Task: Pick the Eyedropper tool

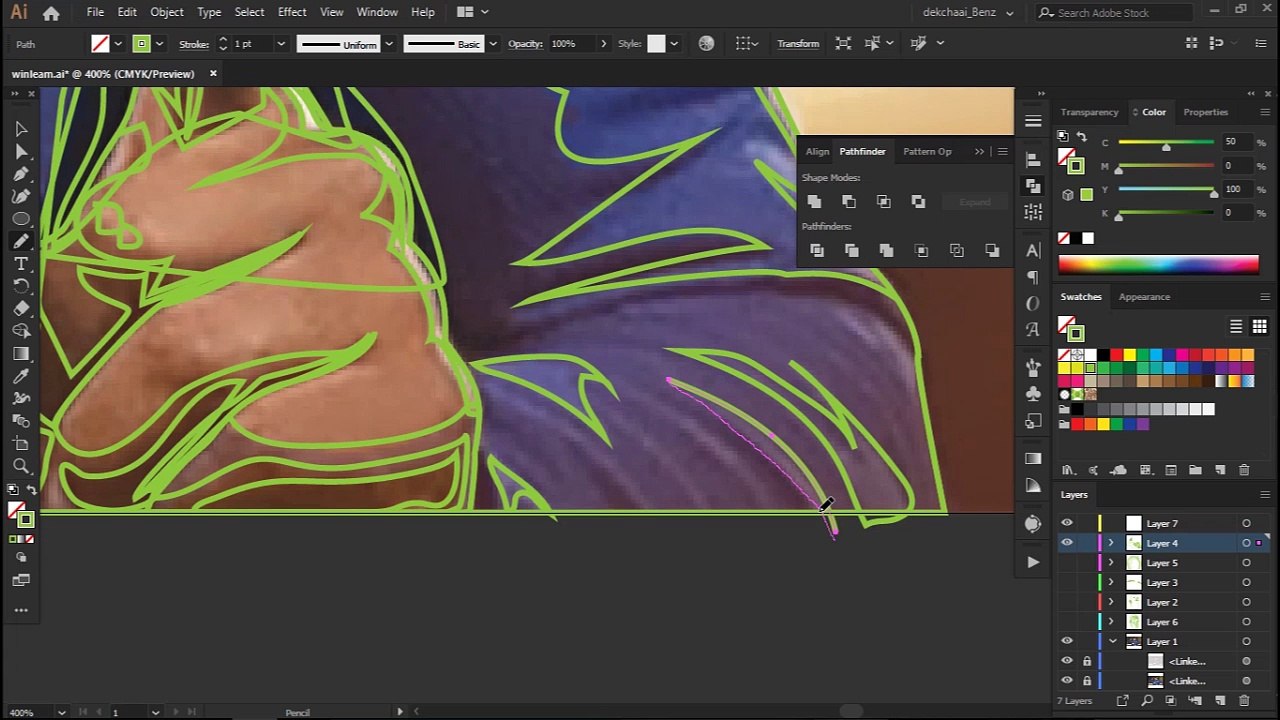Action: click(21, 376)
